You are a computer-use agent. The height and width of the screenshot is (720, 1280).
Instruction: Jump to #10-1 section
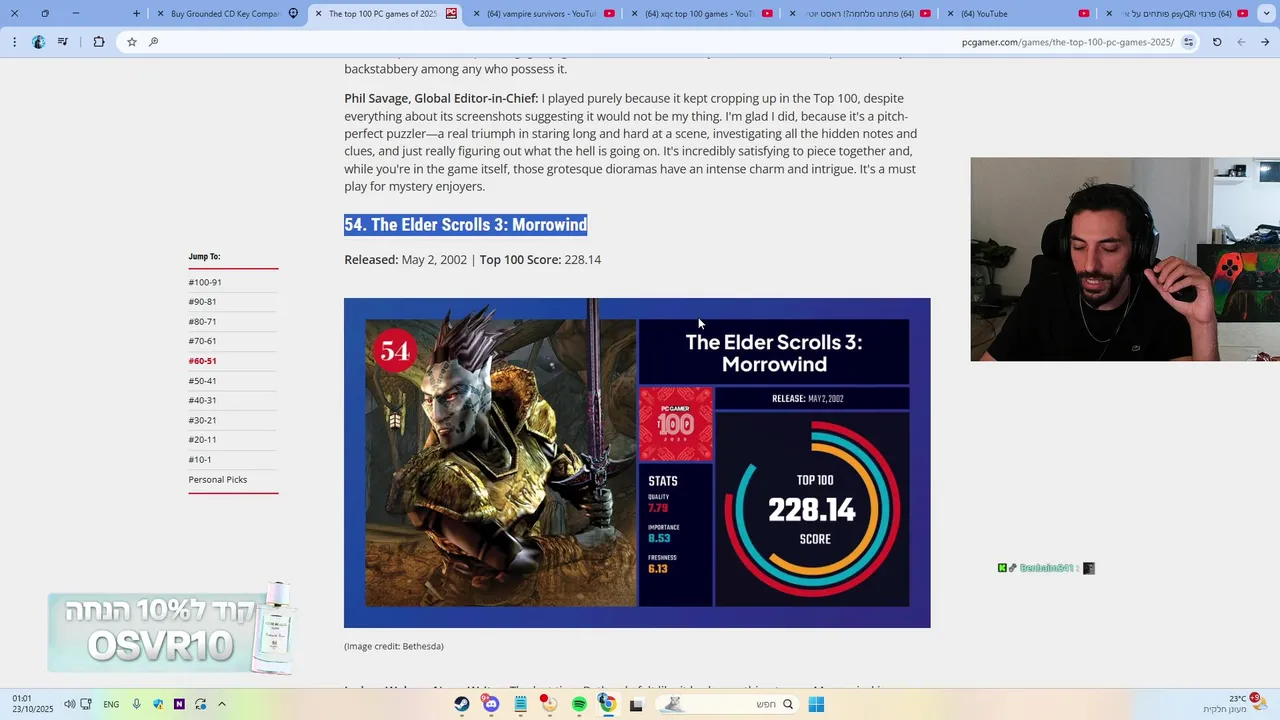coord(200,460)
